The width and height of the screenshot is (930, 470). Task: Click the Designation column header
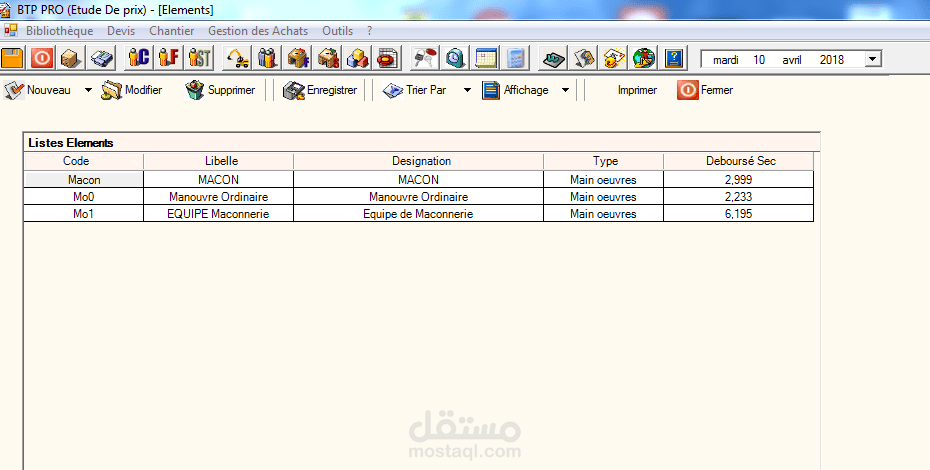point(418,161)
